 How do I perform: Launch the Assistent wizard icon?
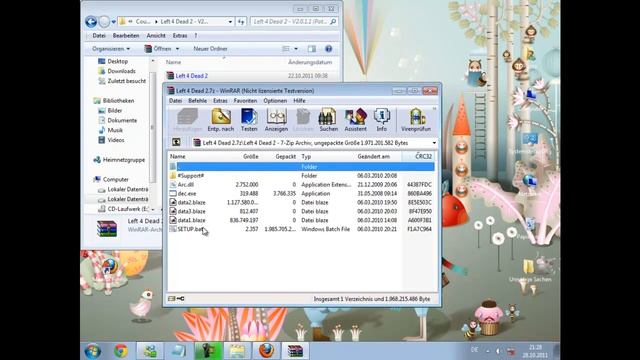click(x=356, y=120)
